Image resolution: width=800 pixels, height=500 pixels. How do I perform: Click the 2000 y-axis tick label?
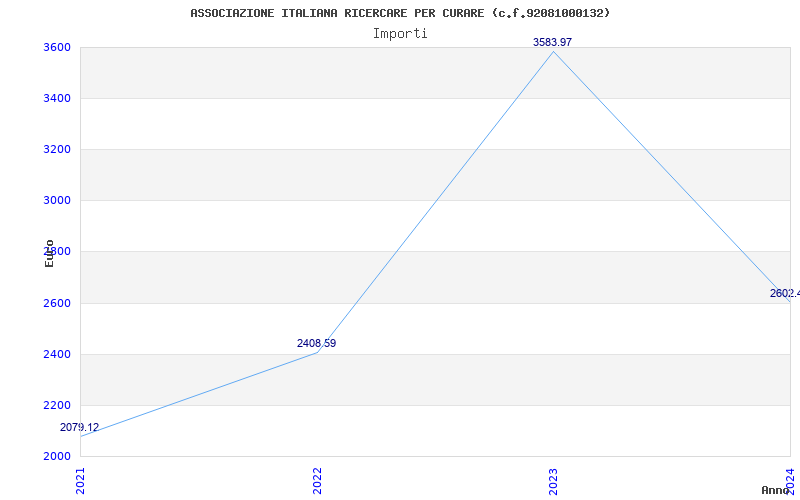(56, 456)
